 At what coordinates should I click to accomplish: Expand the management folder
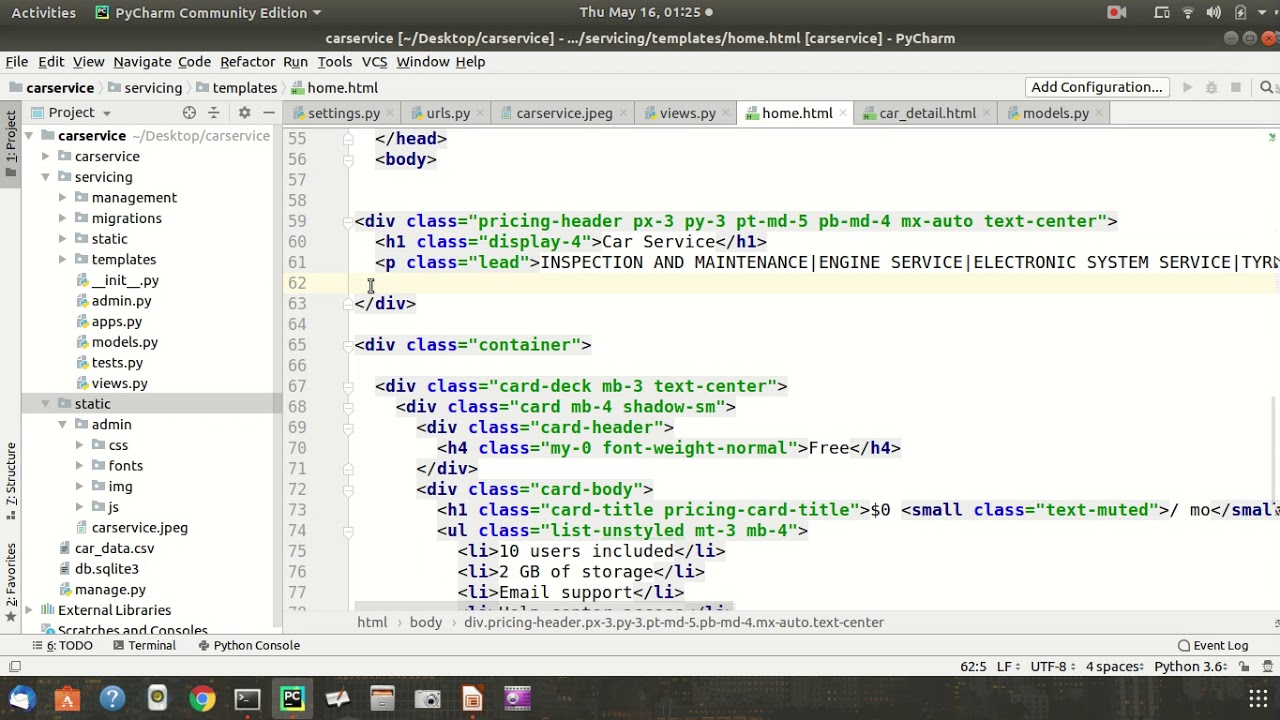pyautogui.click(x=63, y=198)
